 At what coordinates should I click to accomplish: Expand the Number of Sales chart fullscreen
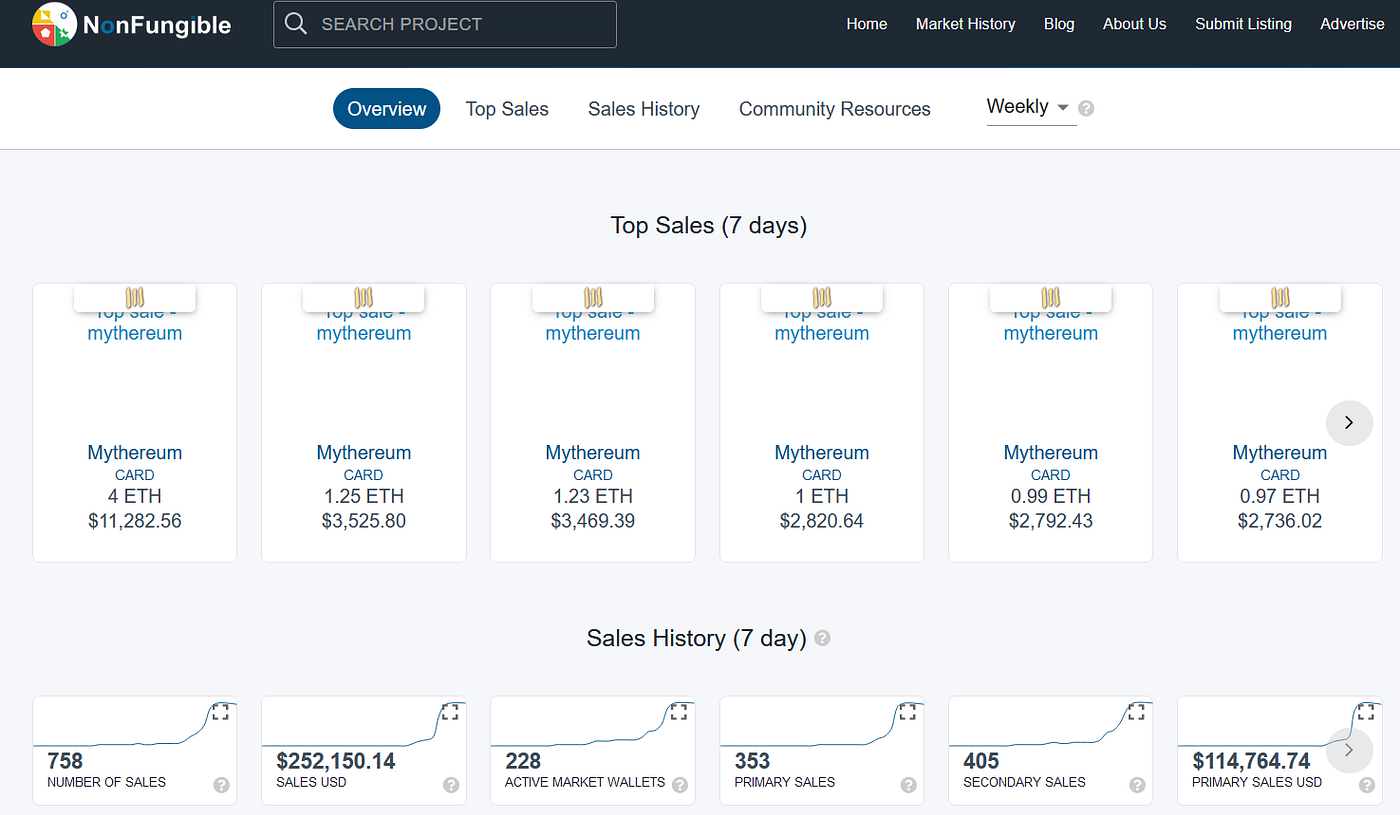[220, 712]
